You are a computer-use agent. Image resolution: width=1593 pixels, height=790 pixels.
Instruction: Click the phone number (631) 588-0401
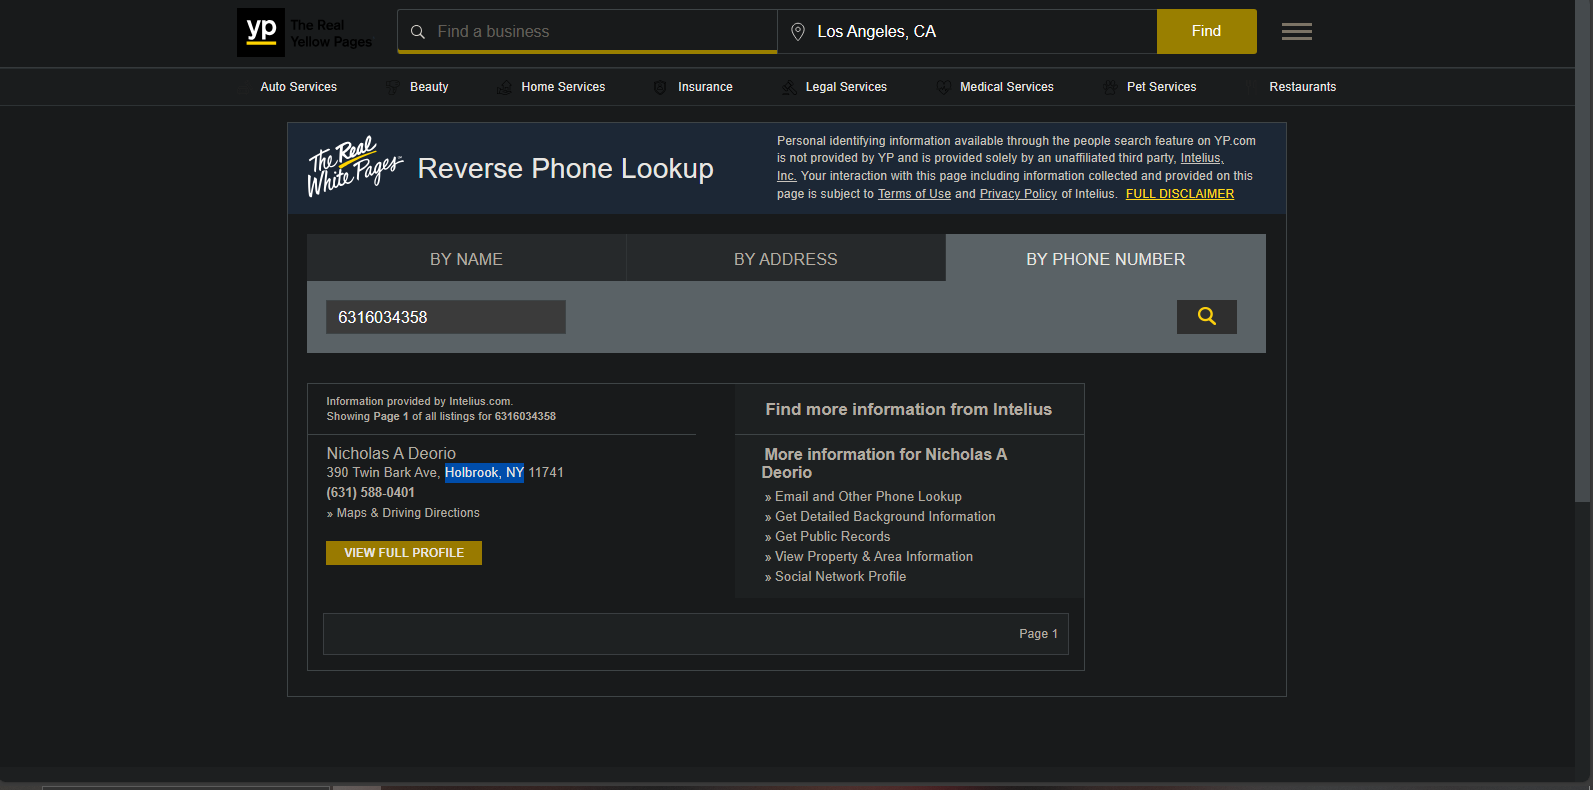pos(370,492)
